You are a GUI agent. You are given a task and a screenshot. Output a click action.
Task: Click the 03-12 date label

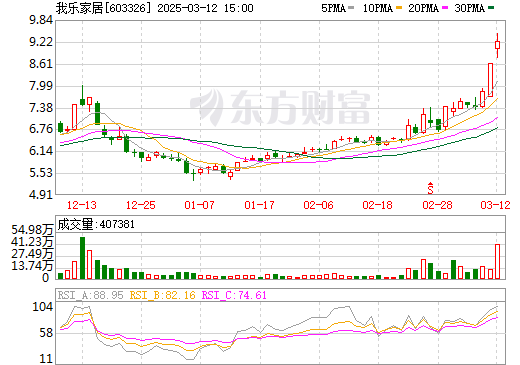pos(495,205)
